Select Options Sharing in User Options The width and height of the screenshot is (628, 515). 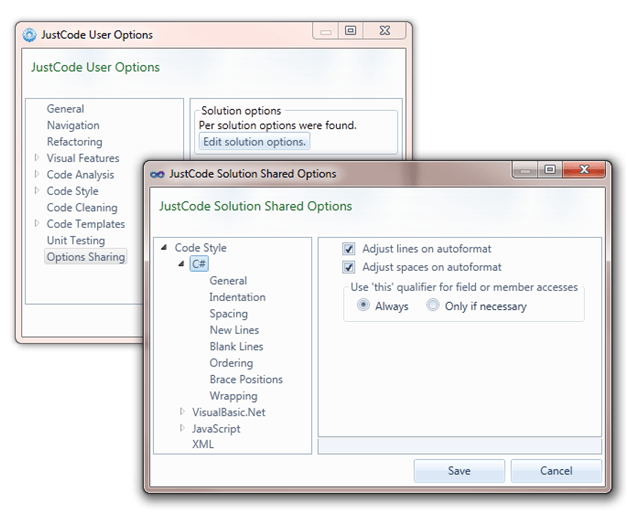coord(86,257)
